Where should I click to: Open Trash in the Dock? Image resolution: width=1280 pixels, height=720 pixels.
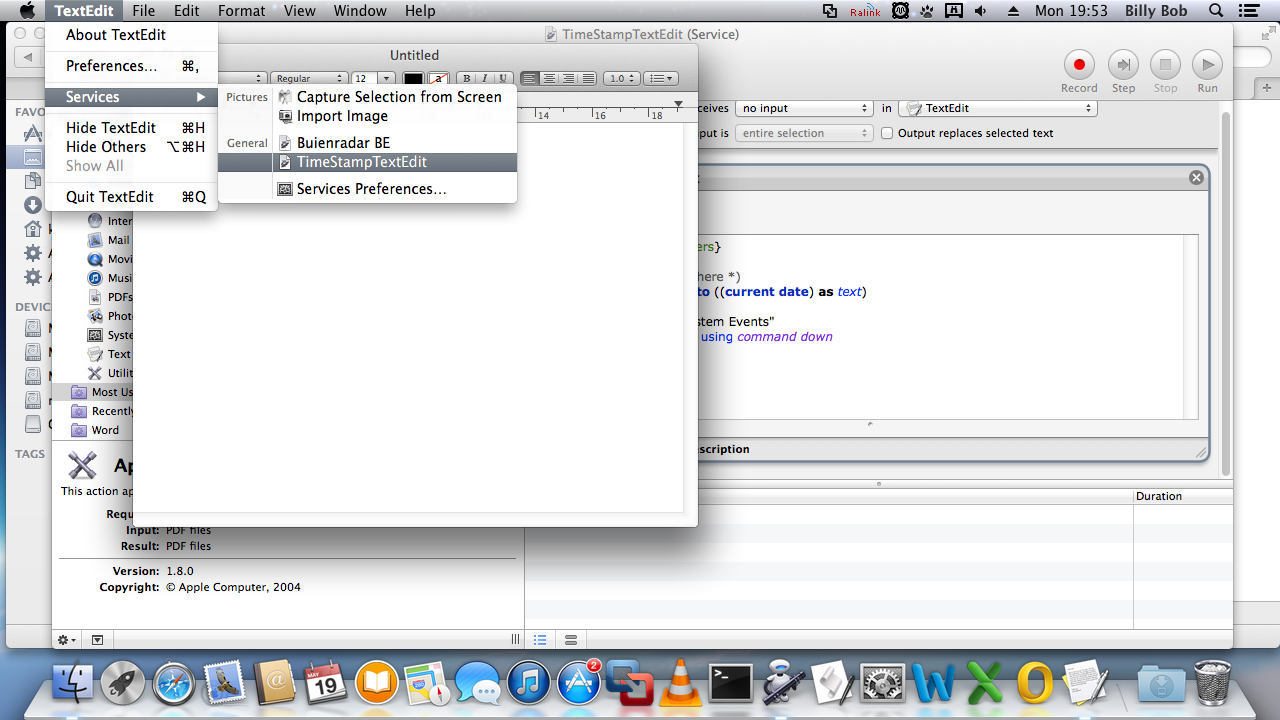click(1213, 685)
